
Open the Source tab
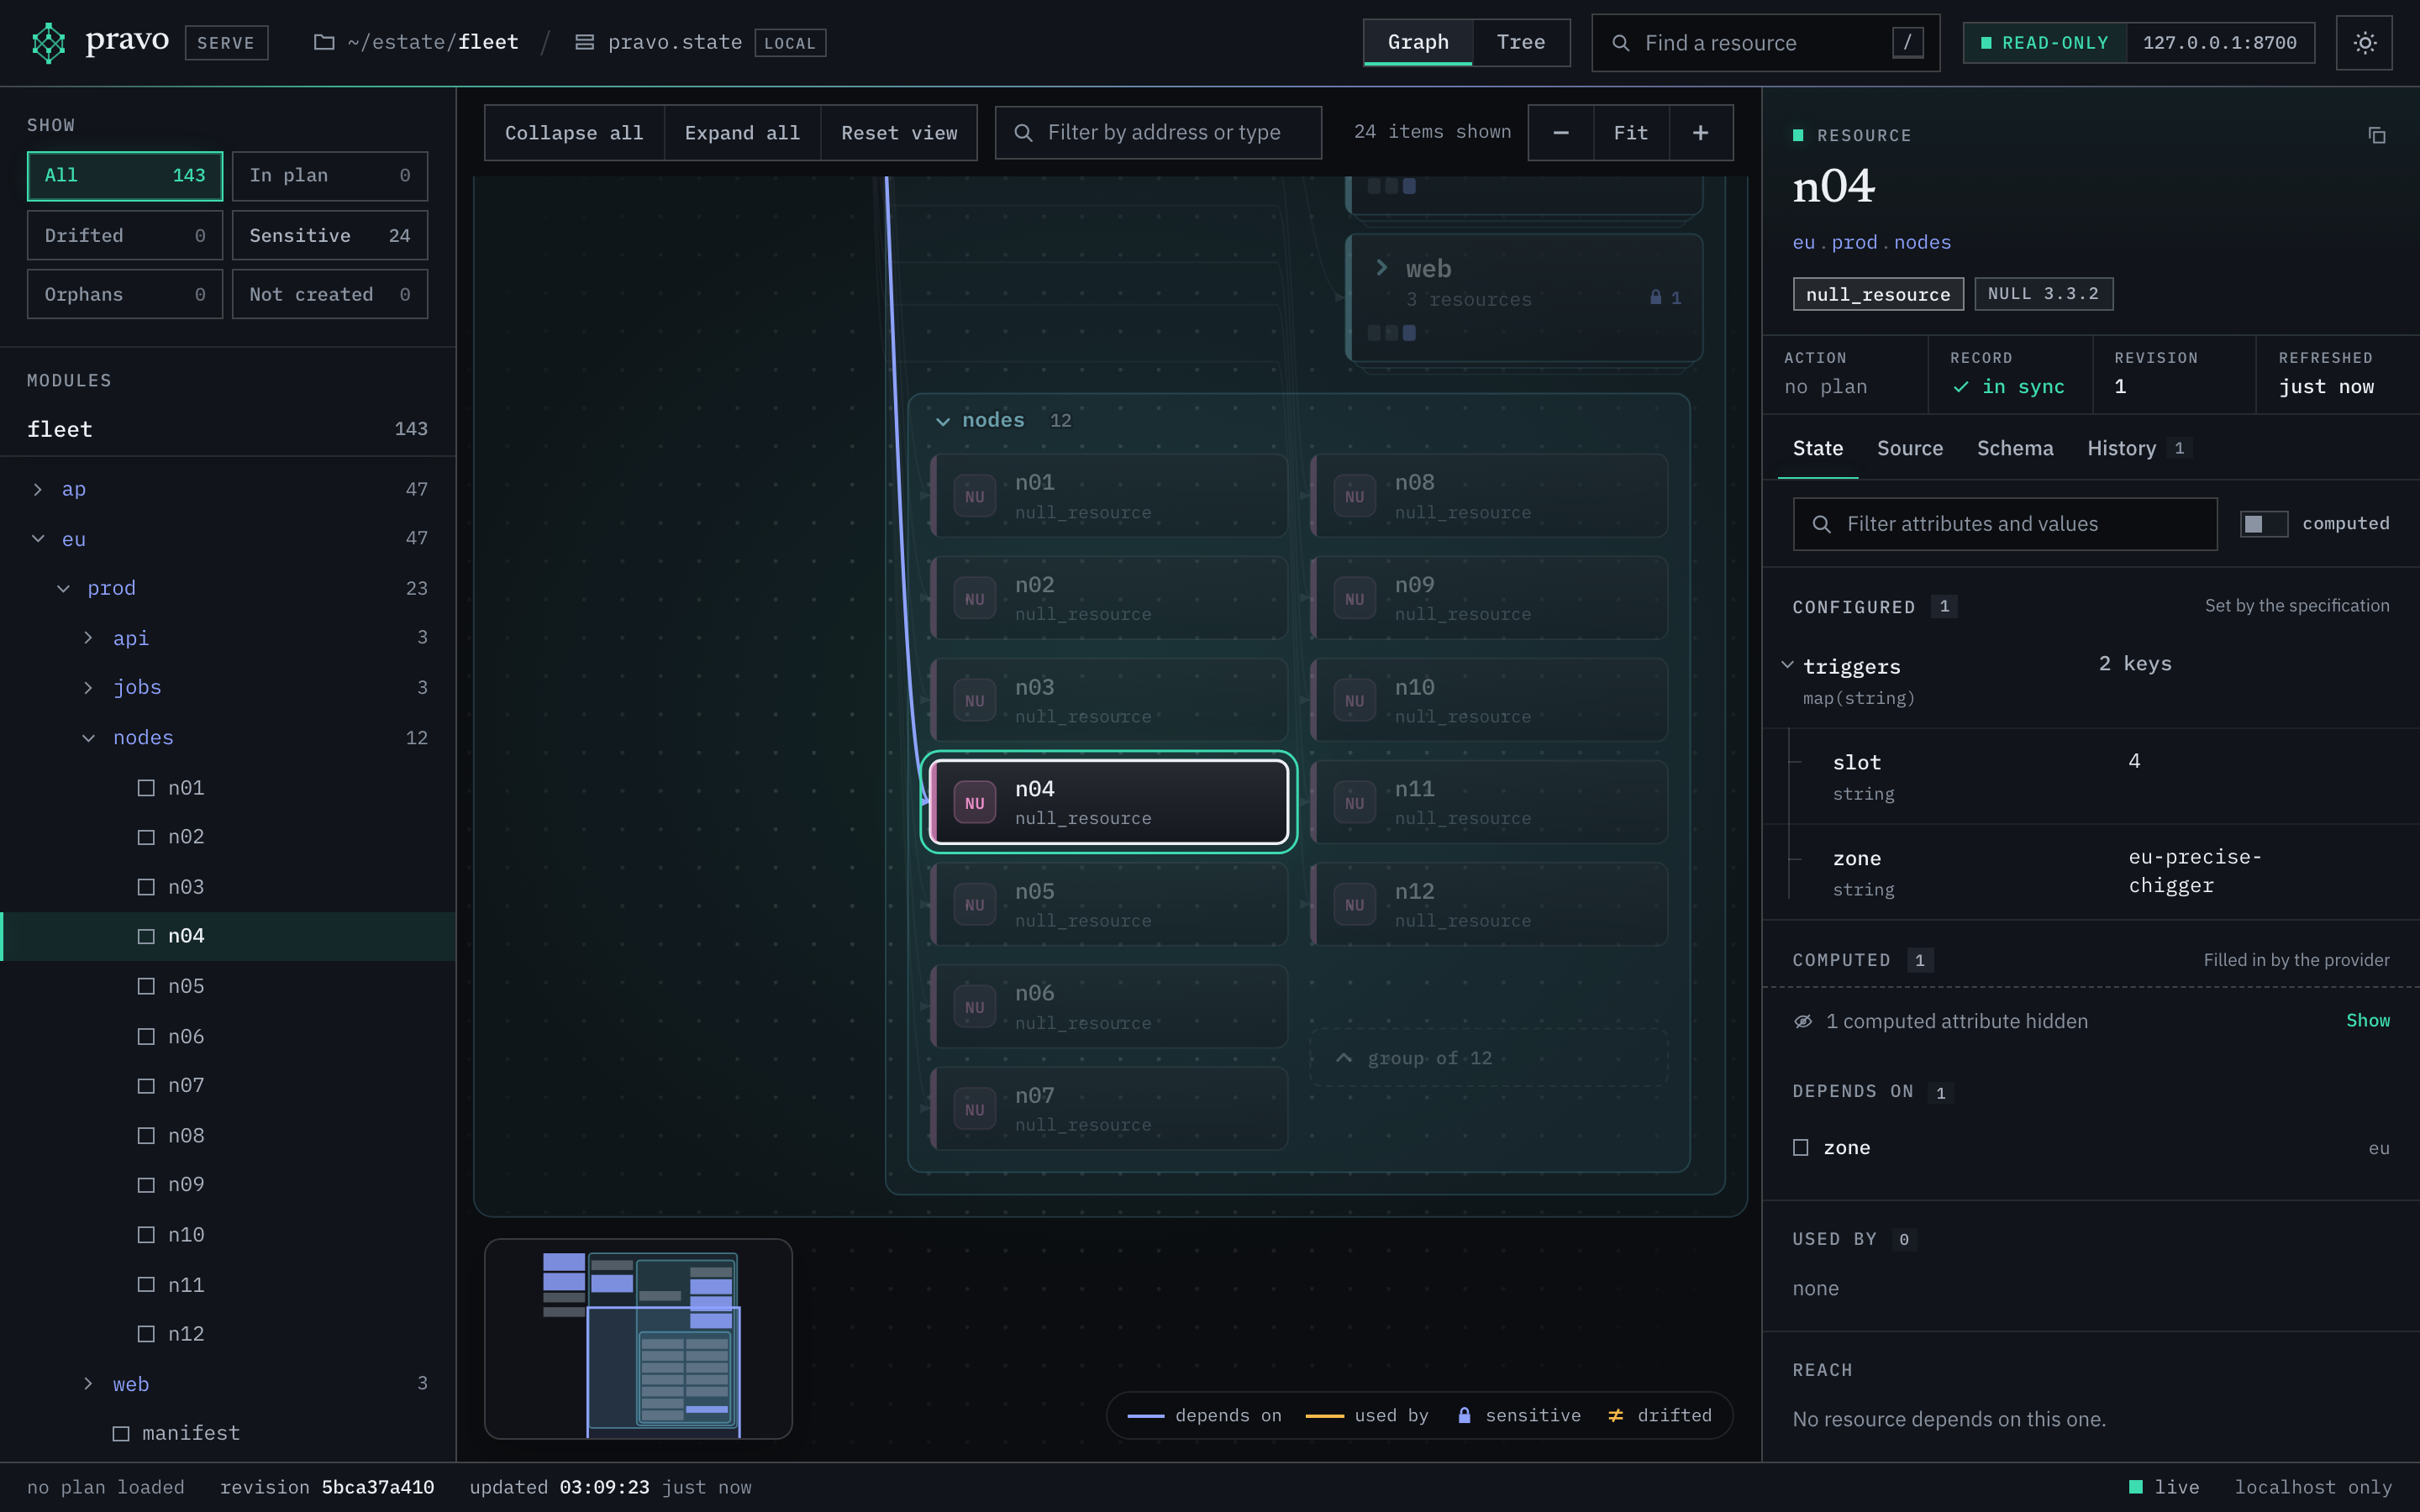coord(1909,449)
